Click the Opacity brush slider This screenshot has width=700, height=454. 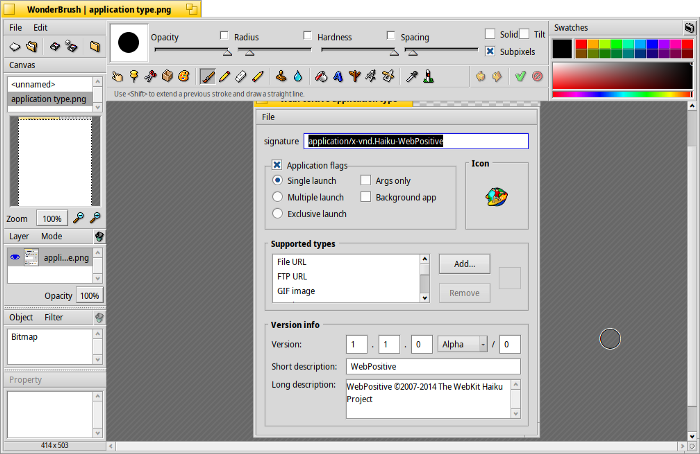(x=192, y=50)
